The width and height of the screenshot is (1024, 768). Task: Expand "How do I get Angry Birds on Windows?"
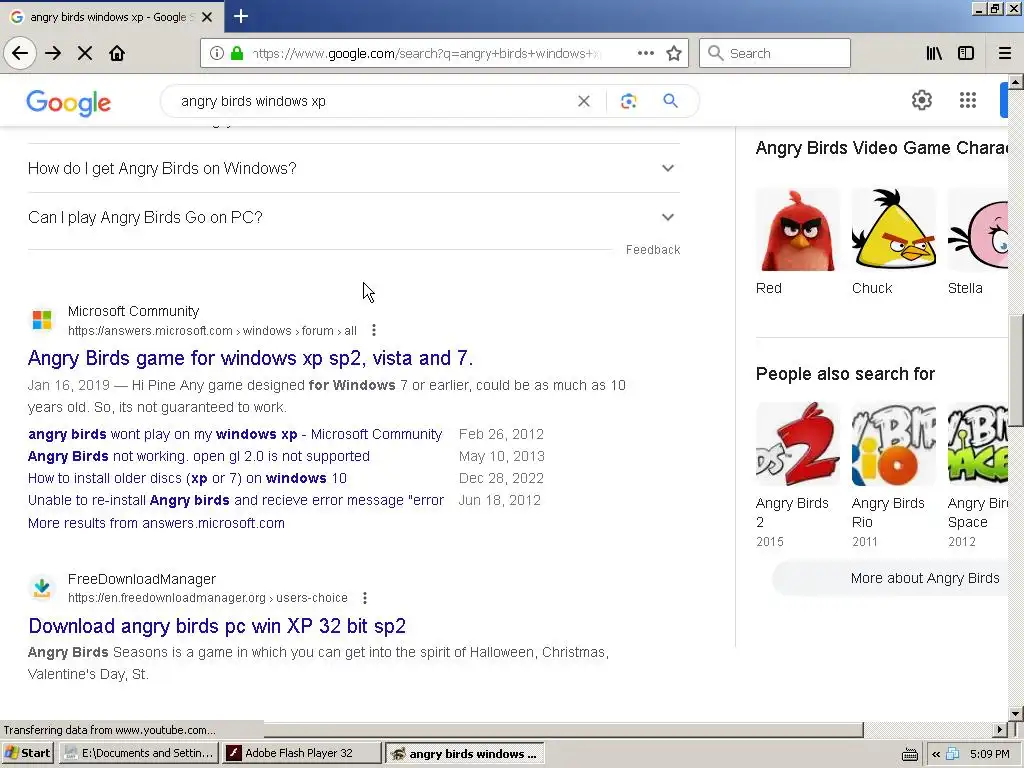[354, 168]
